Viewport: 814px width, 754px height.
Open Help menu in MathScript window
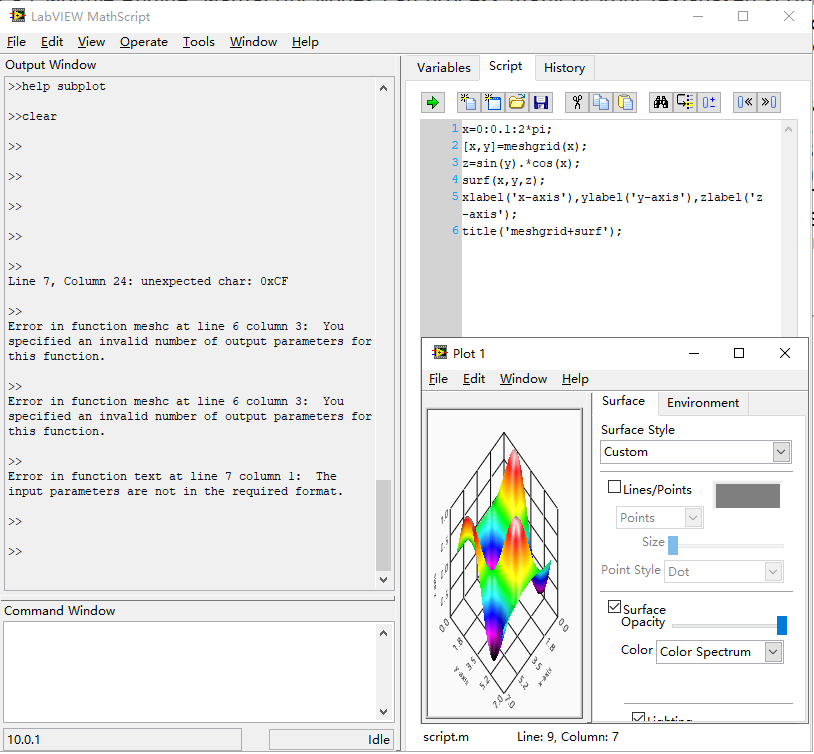click(x=305, y=42)
